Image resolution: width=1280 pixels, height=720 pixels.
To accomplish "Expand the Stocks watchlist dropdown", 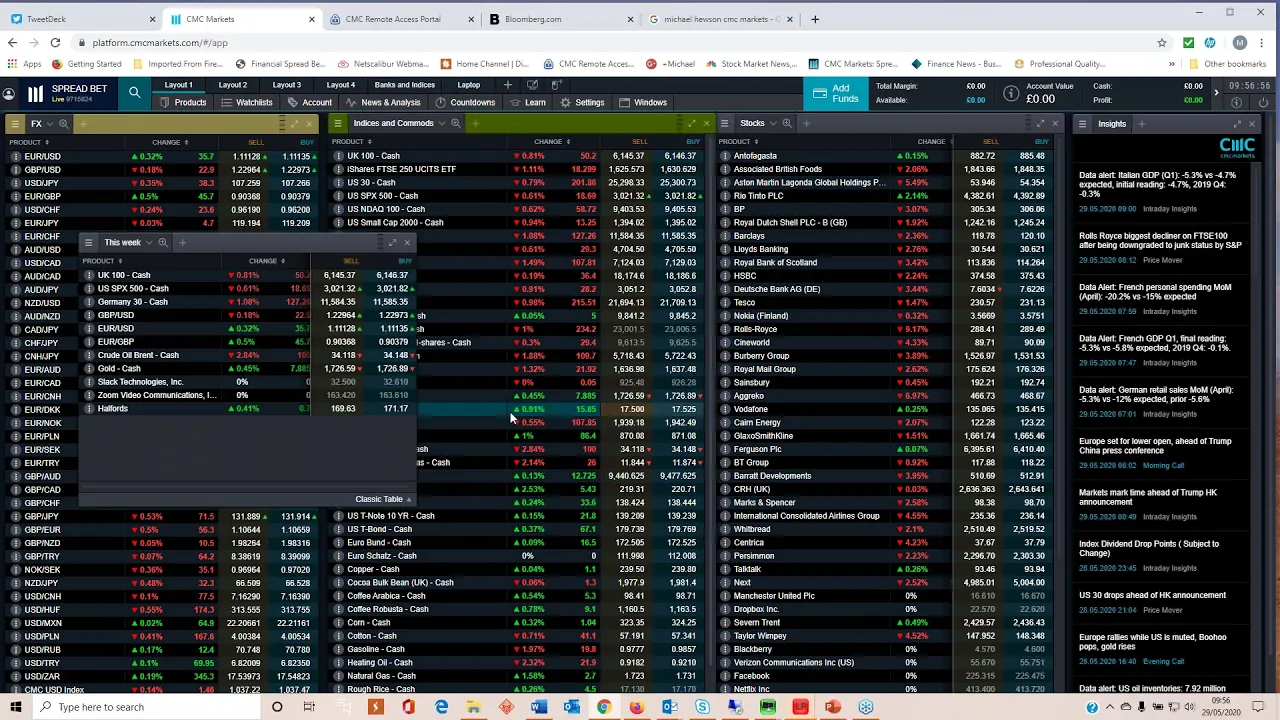I will [x=773, y=124].
